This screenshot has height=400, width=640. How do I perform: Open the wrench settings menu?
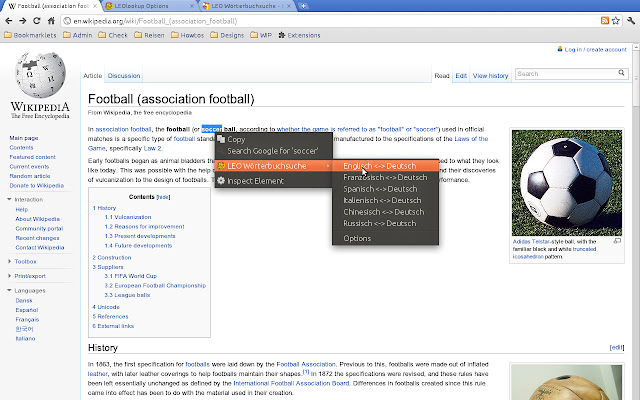[x=631, y=21]
